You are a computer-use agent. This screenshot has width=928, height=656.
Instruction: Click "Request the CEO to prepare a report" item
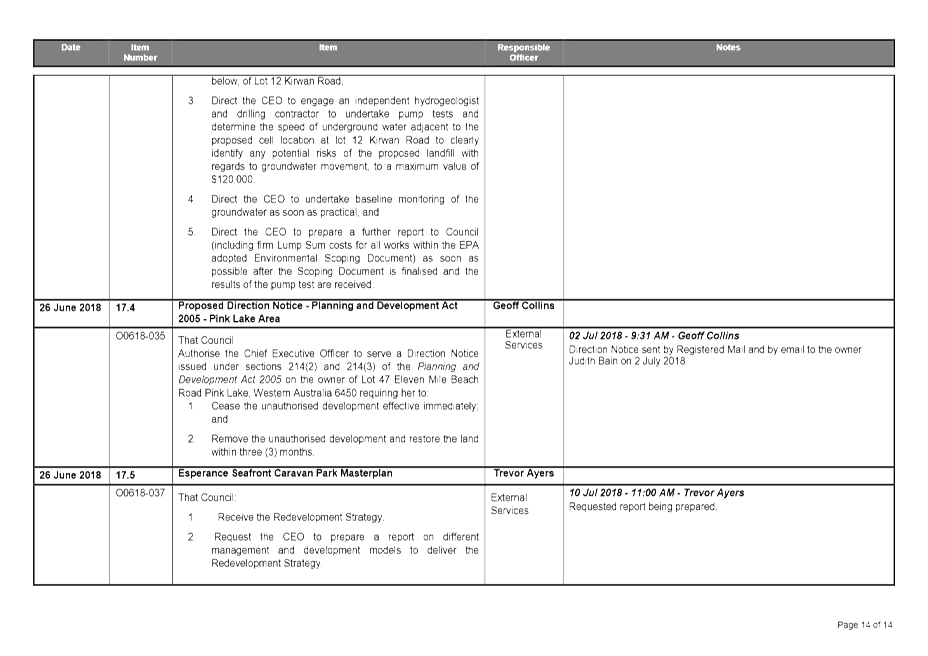(x=344, y=550)
